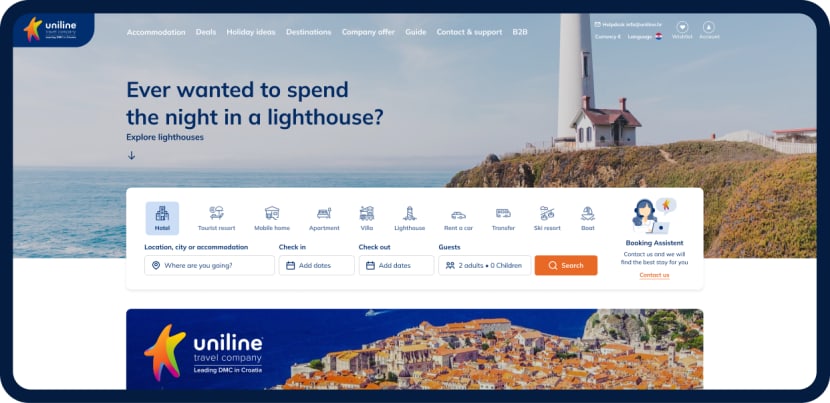The width and height of the screenshot is (830, 403).
Task: Open the Check out date picker
Action: (x=396, y=265)
